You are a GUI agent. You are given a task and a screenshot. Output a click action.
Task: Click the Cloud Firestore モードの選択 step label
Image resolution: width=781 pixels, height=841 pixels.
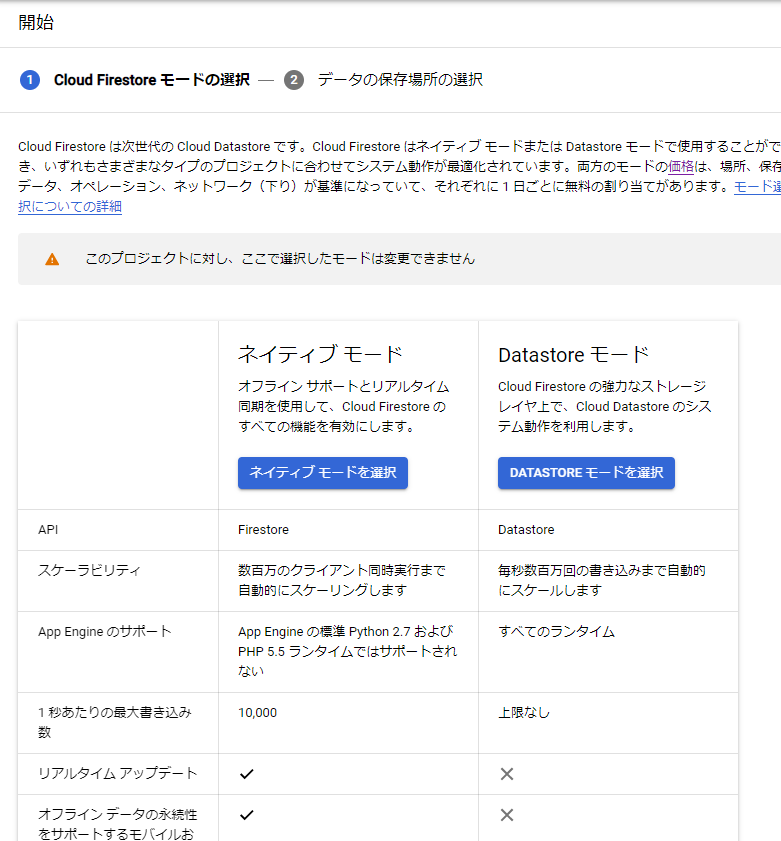pyautogui.click(x=152, y=80)
